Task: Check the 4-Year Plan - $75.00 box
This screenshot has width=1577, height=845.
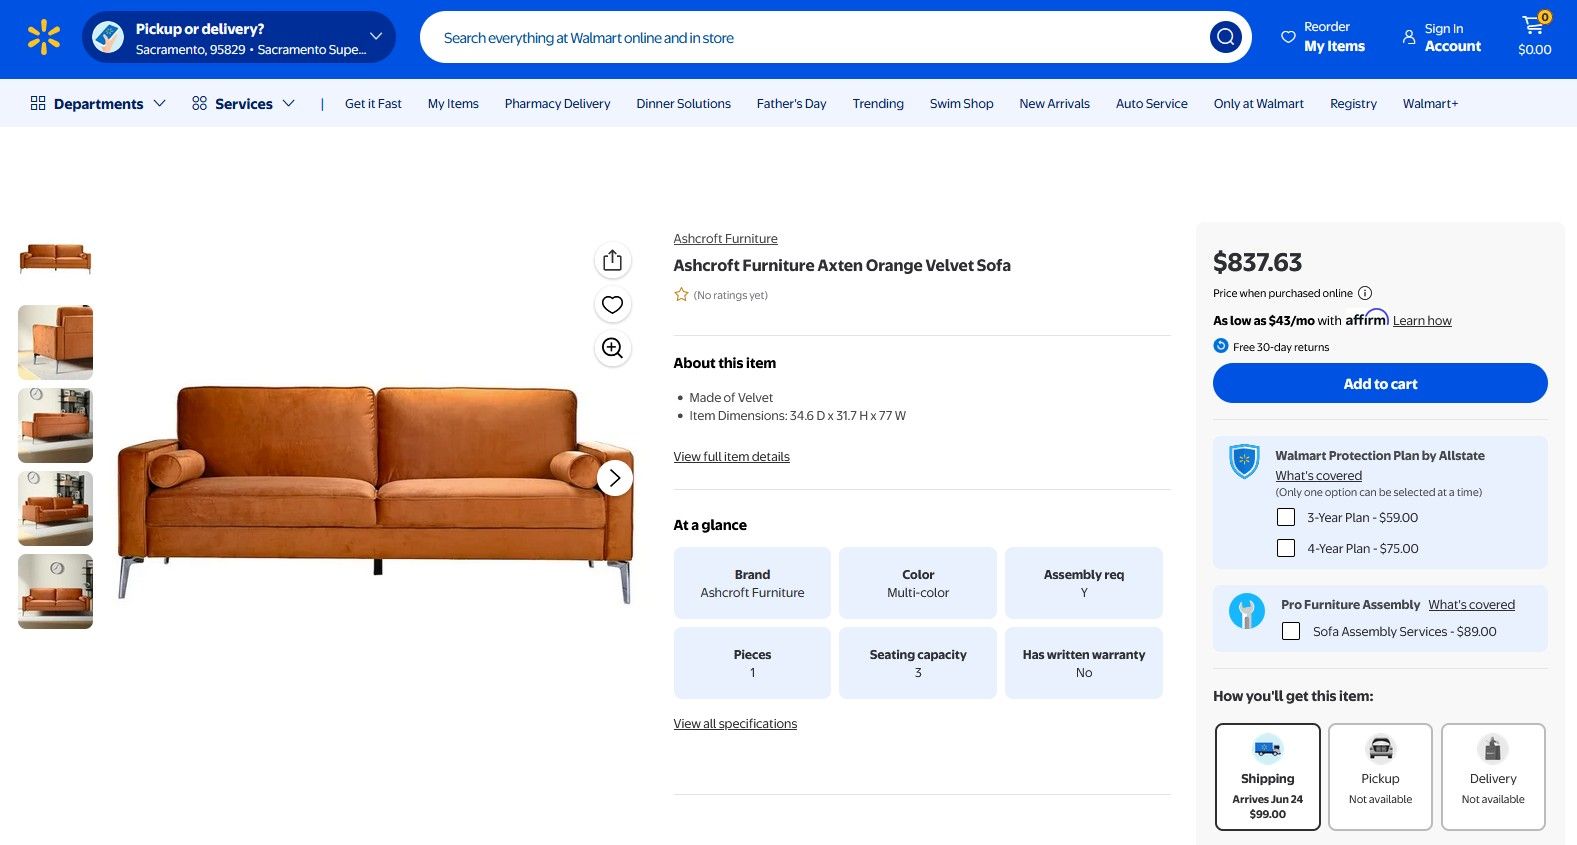Action: [x=1286, y=549]
